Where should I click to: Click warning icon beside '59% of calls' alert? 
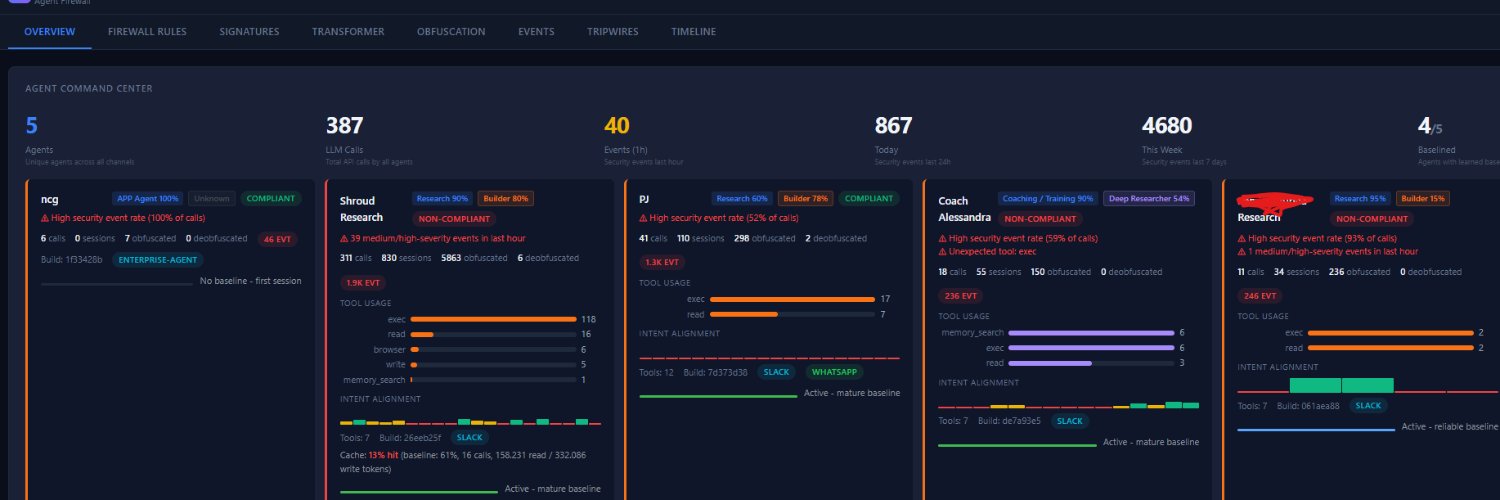[x=943, y=238]
